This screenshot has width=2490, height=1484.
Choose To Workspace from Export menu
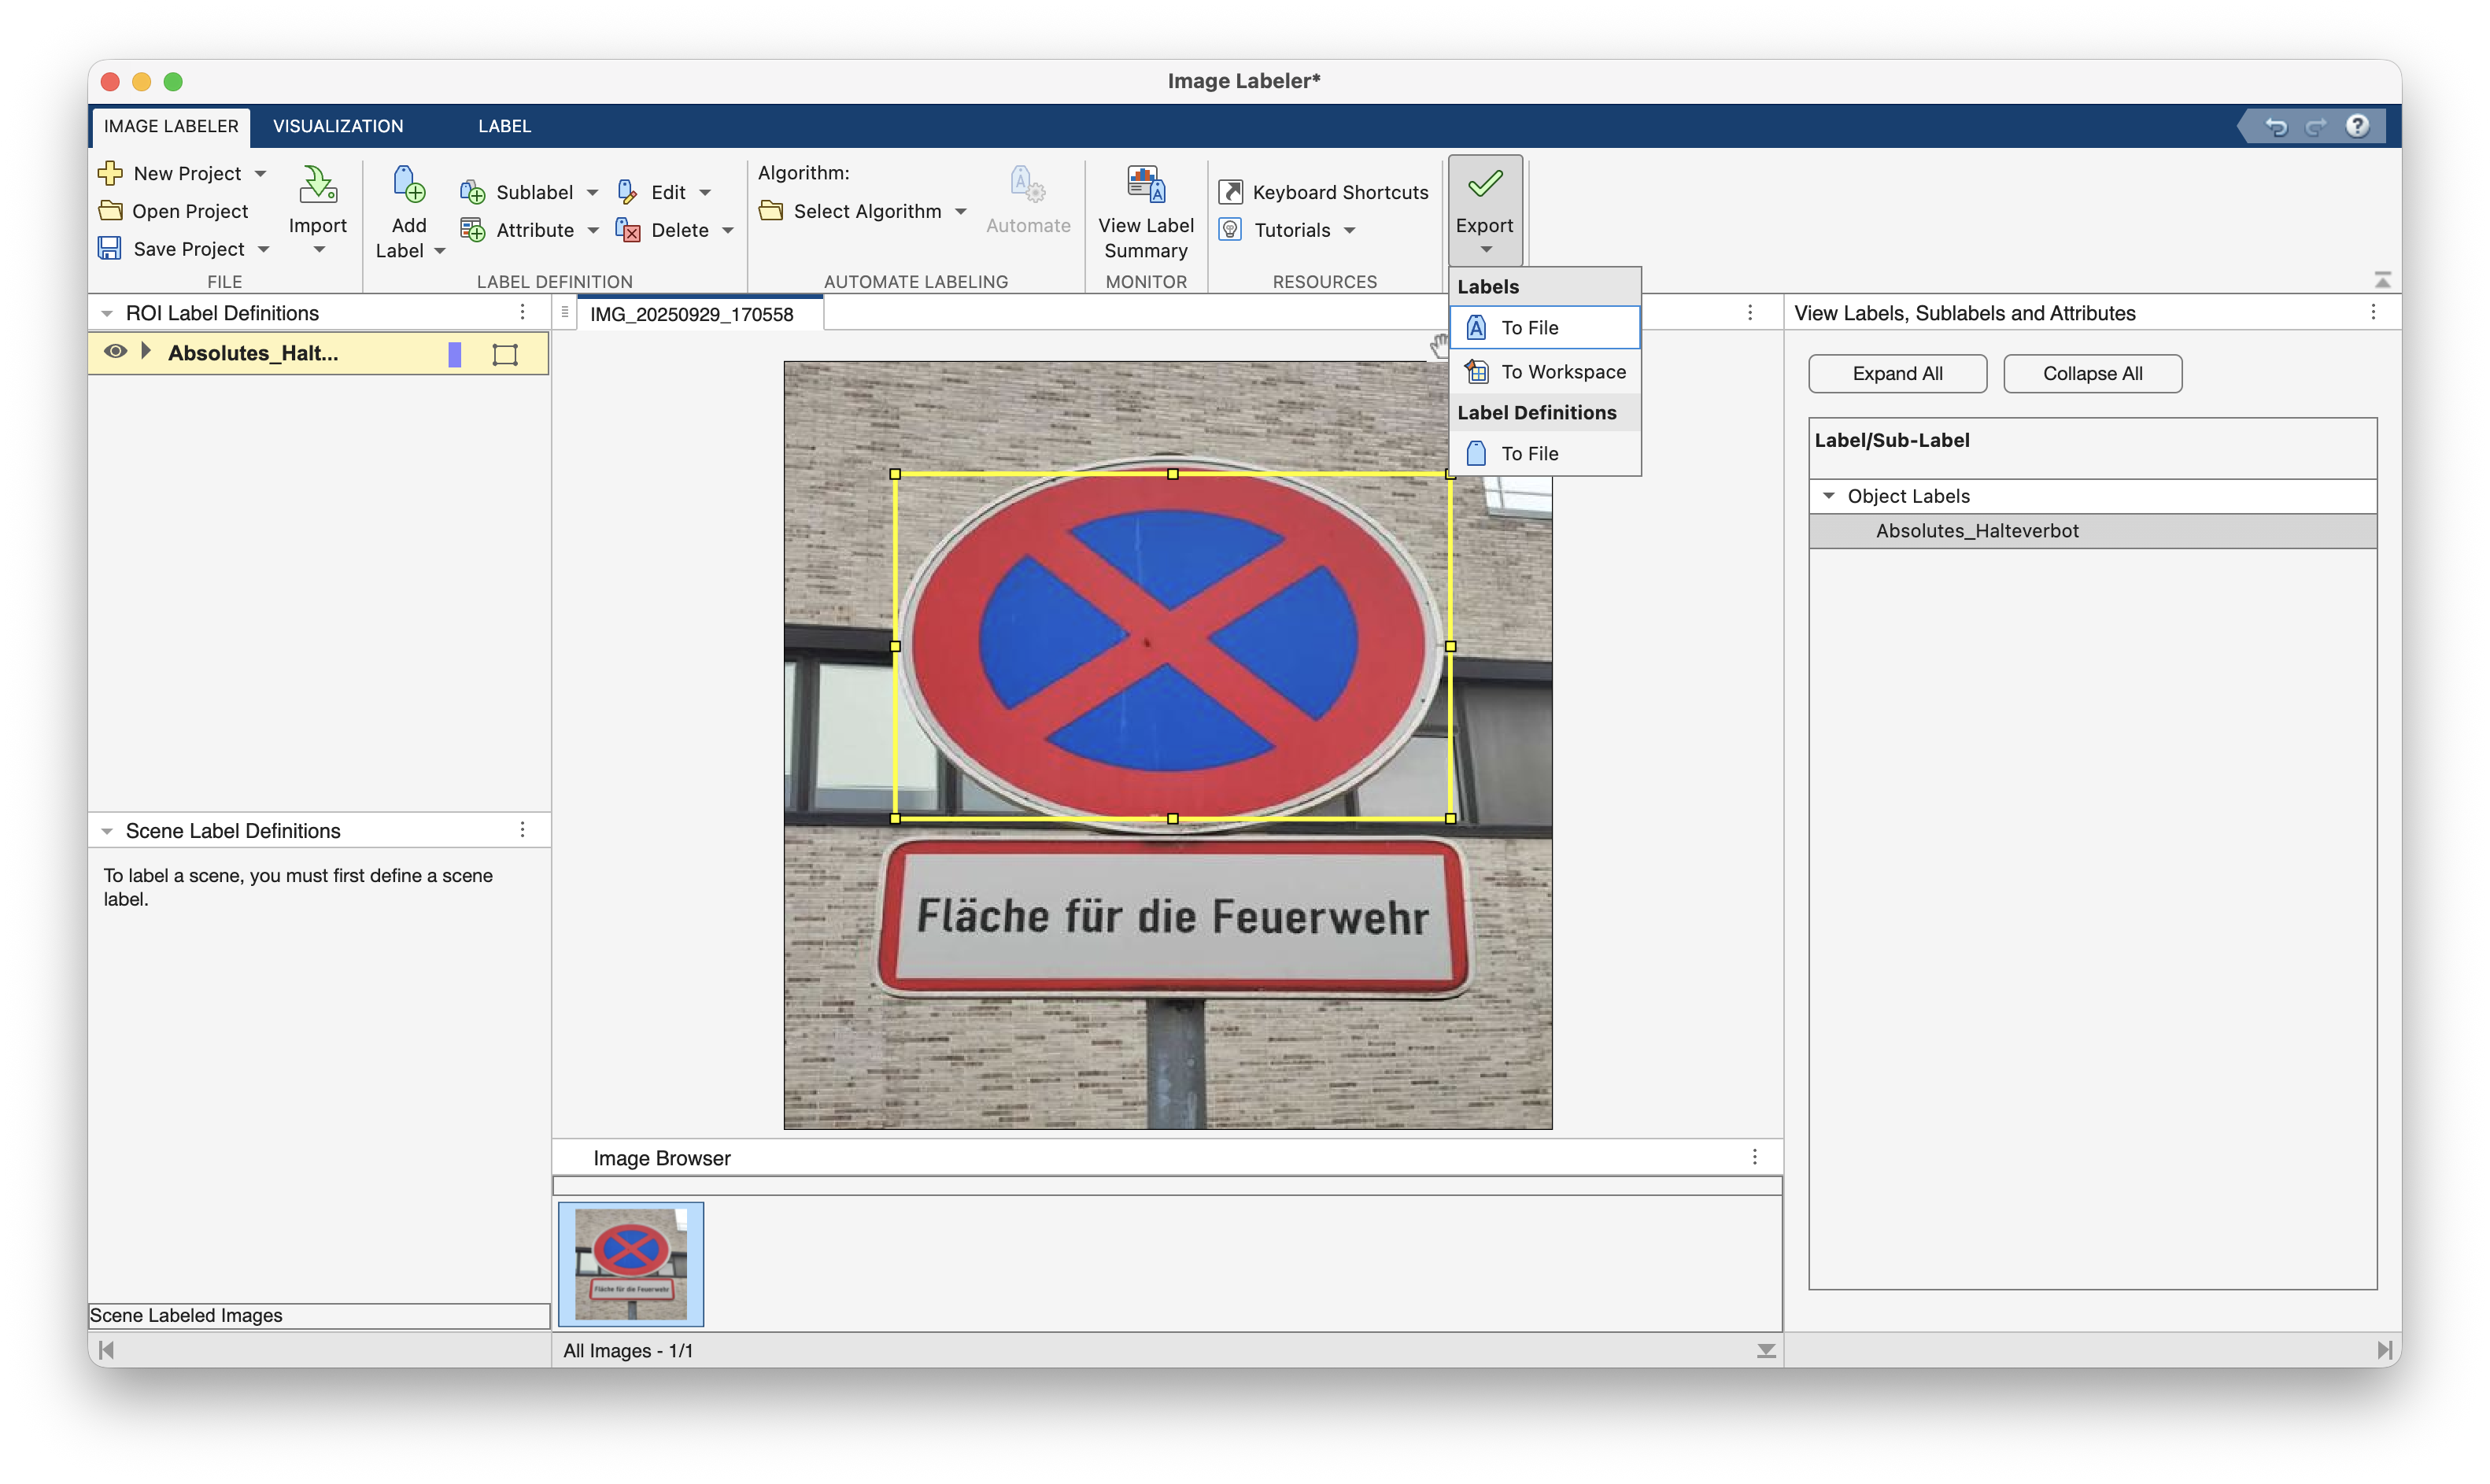(x=1563, y=372)
